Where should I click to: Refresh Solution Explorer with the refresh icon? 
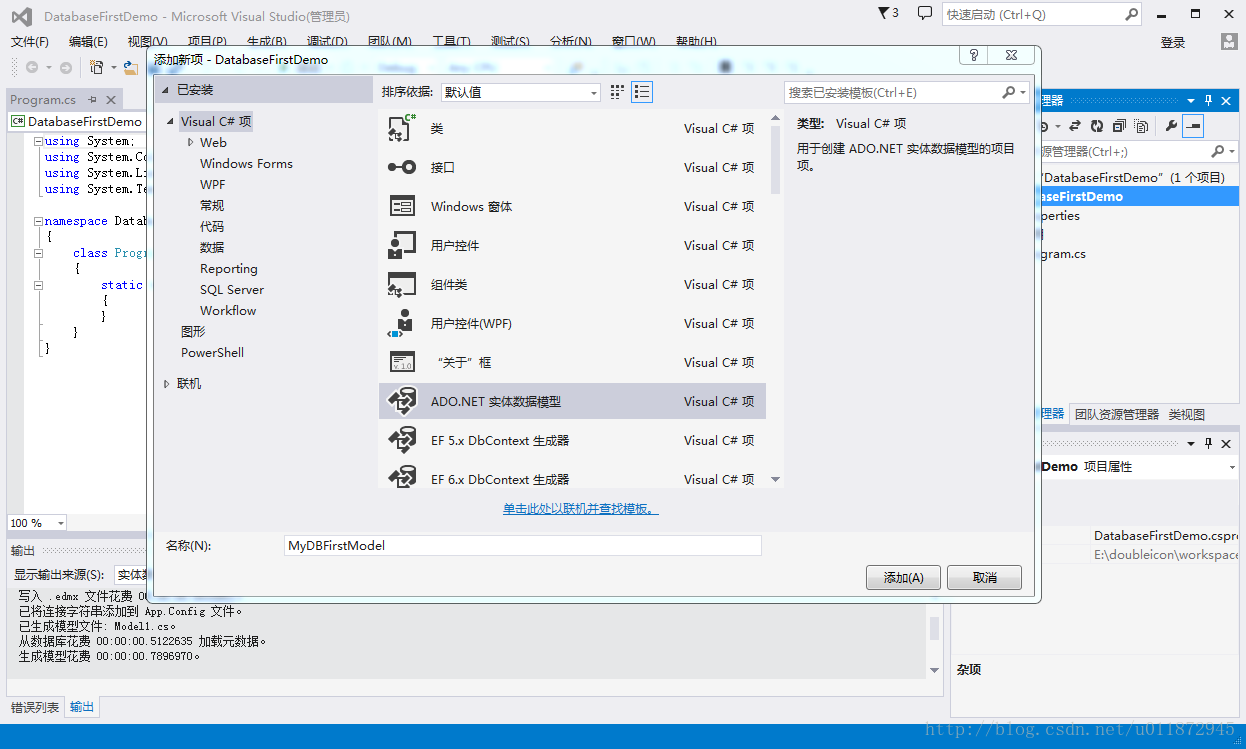(1097, 126)
